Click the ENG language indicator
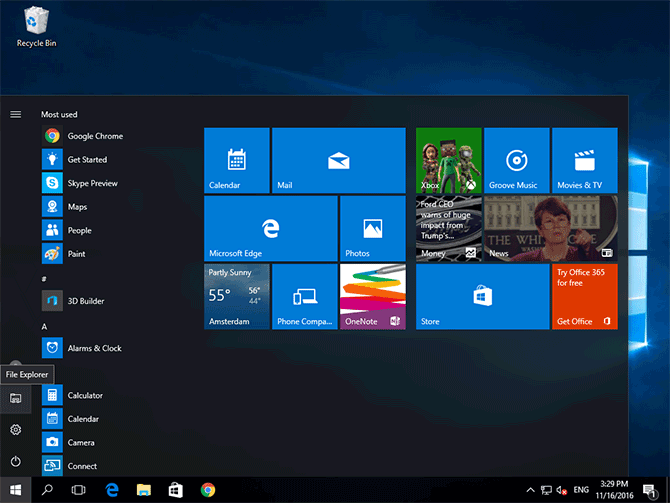670x503 pixels. tap(581, 490)
